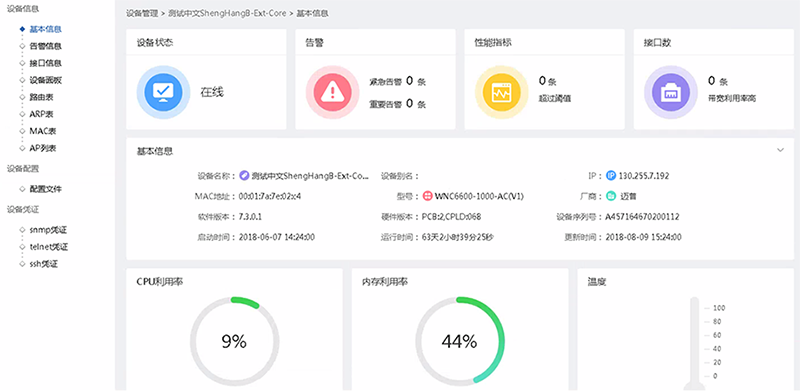800x391 pixels.
Task: Click the green vendor icon beside 迈普
Action: click(611, 196)
